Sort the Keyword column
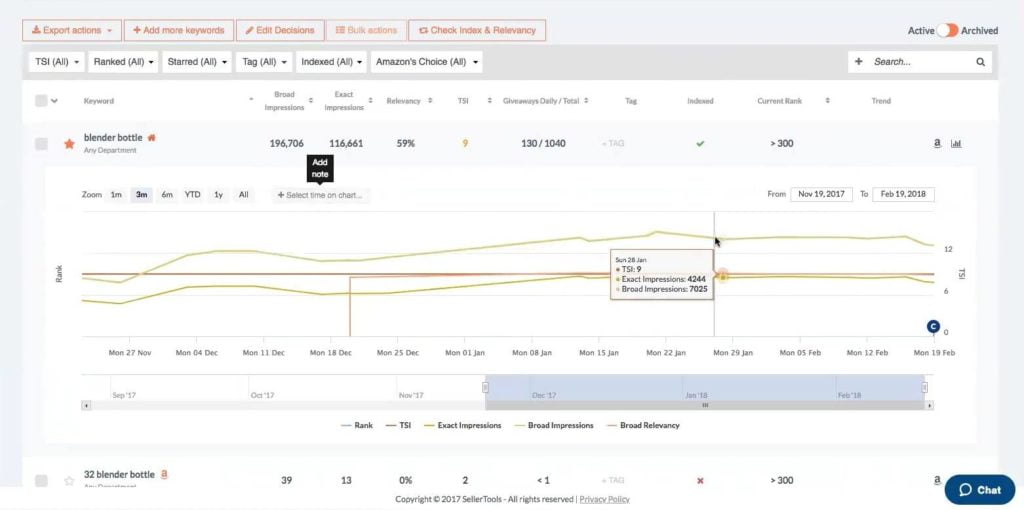 coord(251,99)
